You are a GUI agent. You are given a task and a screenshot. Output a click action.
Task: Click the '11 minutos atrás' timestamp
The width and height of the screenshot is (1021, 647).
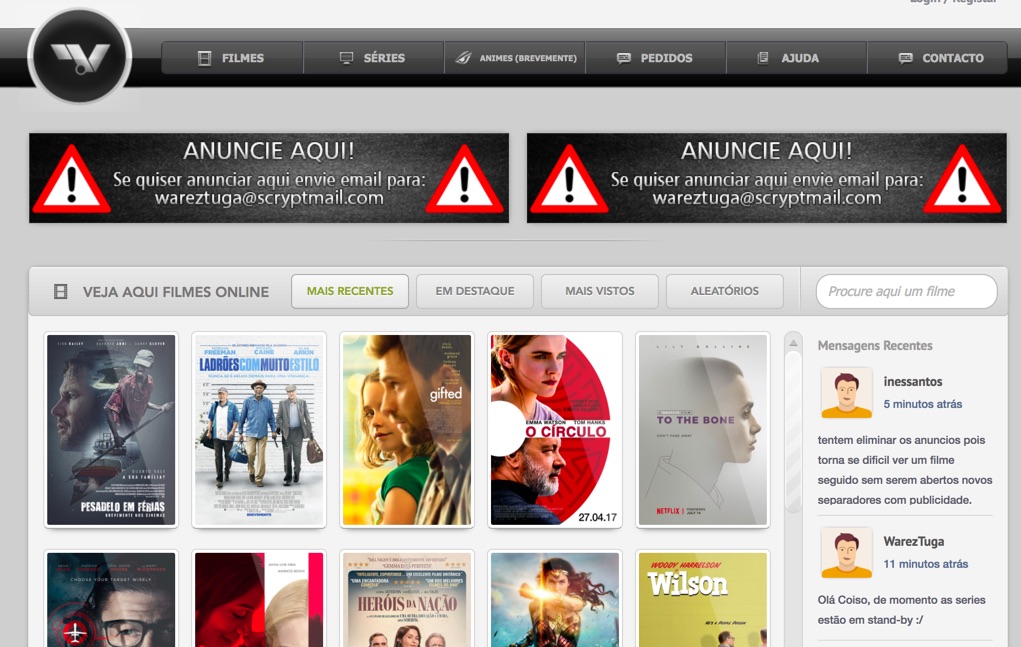click(925, 564)
